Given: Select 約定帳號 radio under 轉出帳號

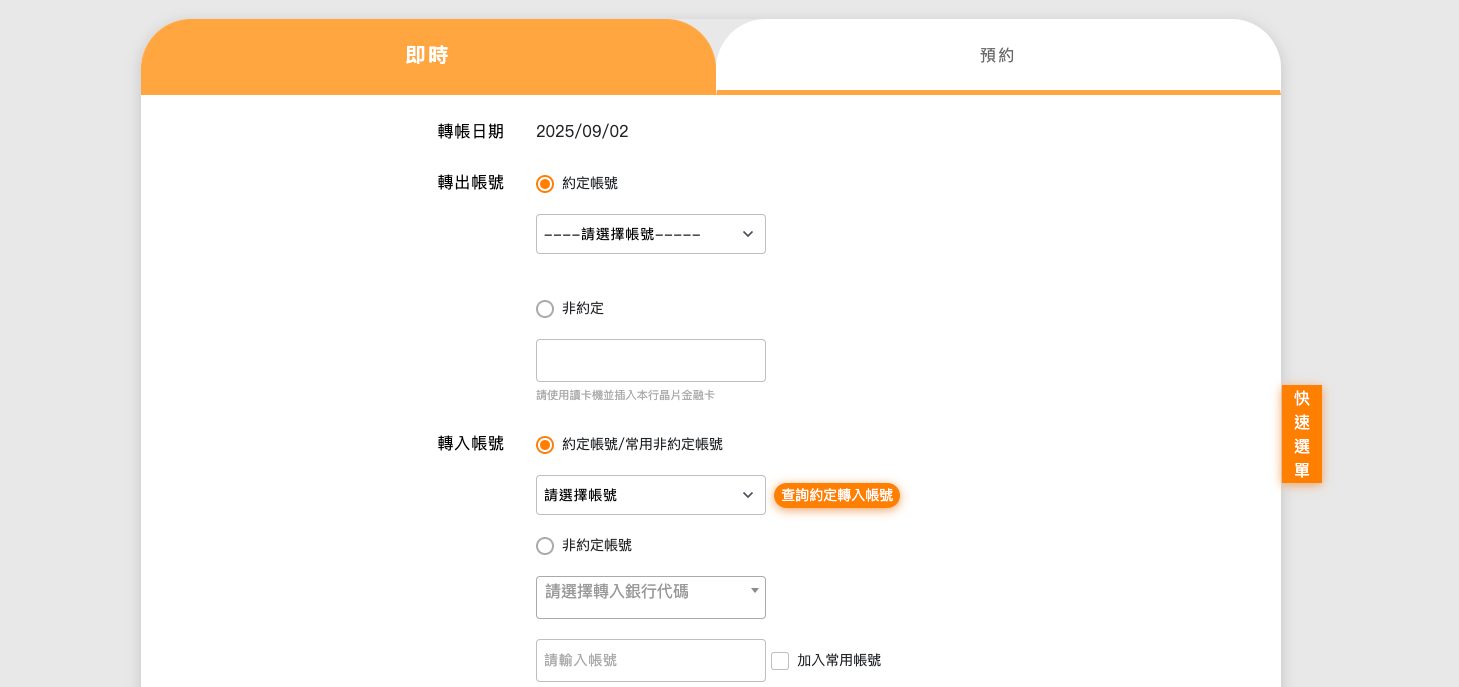Looking at the screenshot, I should (x=545, y=184).
